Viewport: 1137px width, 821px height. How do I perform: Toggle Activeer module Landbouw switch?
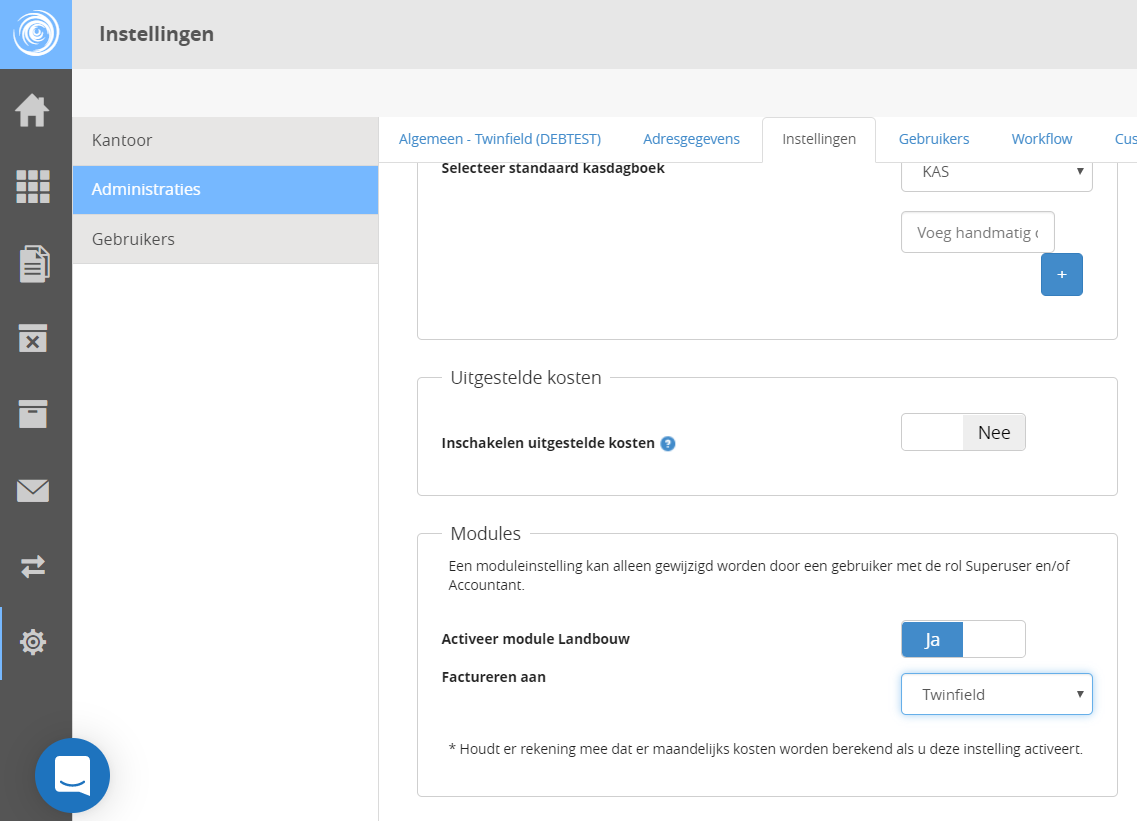(x=962, y=639)
